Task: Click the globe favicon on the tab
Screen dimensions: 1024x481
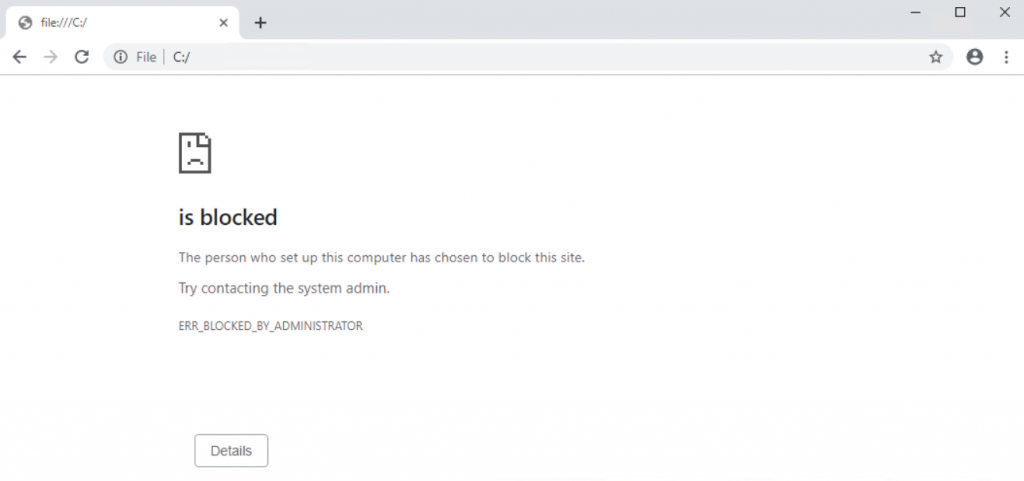Action: point(25,22)
